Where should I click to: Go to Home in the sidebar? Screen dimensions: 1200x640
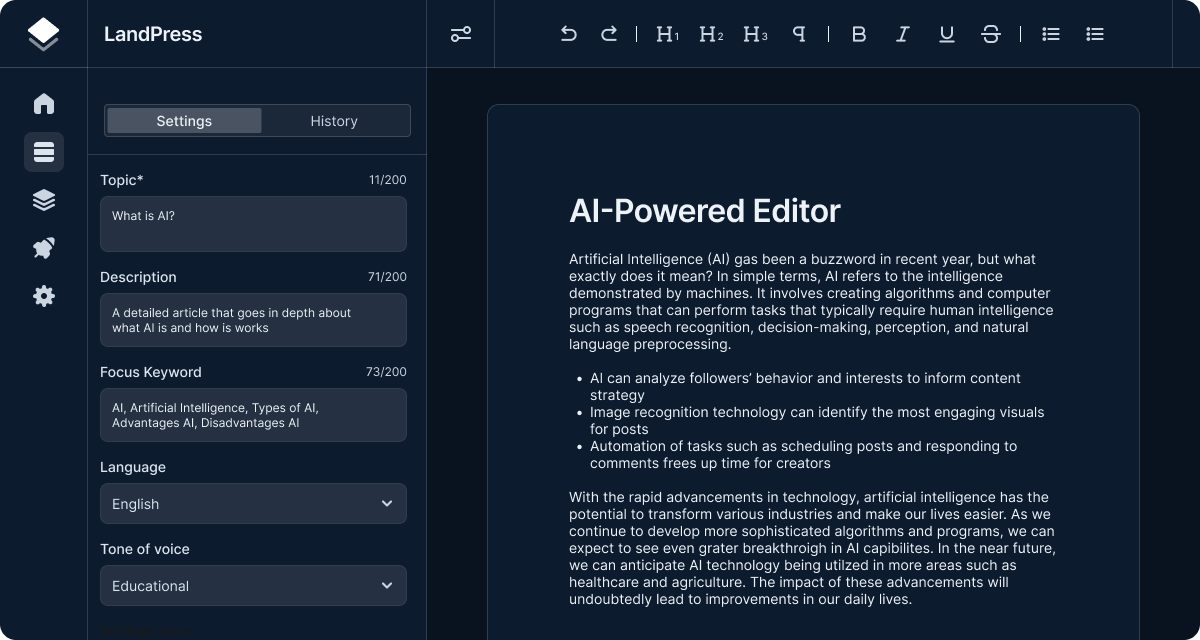[44, 104]
